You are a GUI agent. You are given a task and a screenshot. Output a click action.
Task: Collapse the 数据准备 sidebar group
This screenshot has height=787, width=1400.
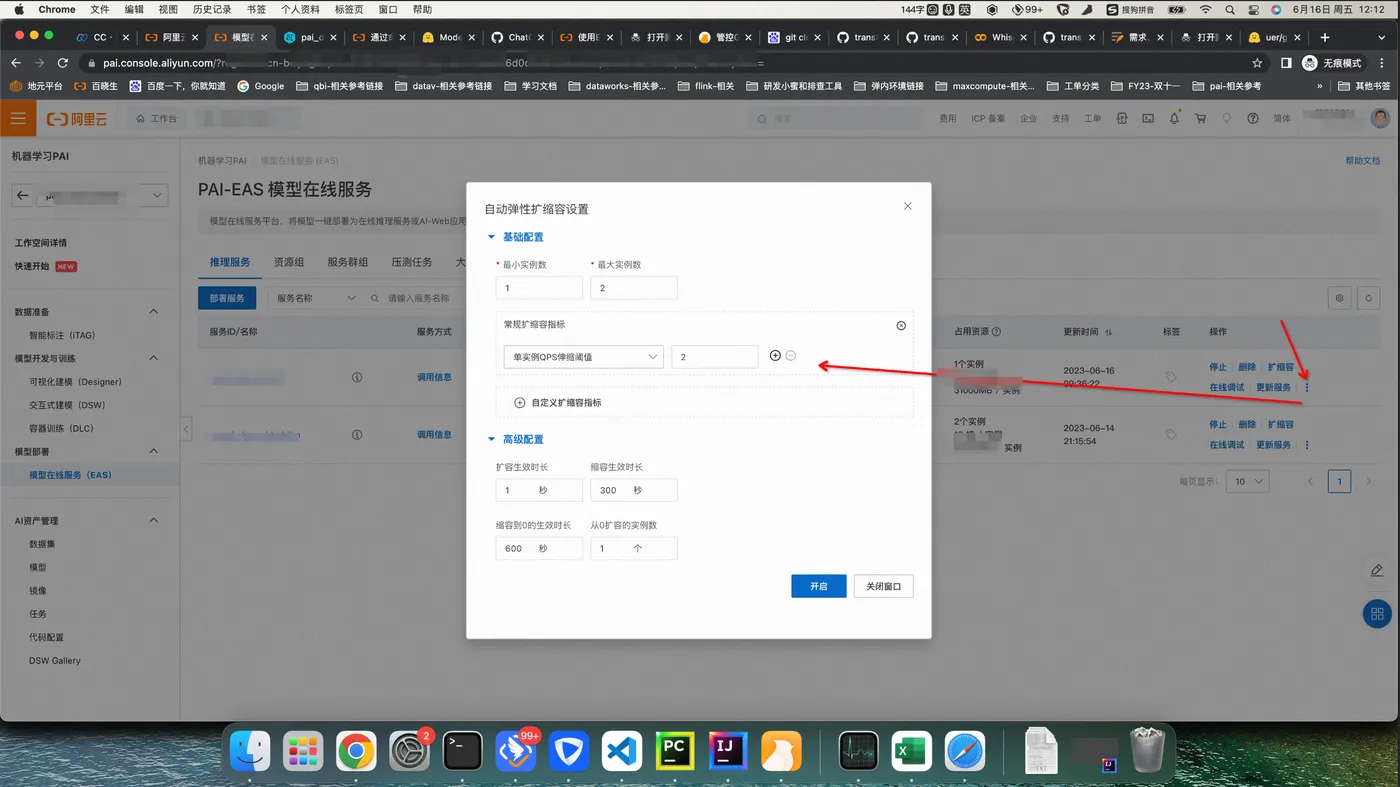[153, 312]
